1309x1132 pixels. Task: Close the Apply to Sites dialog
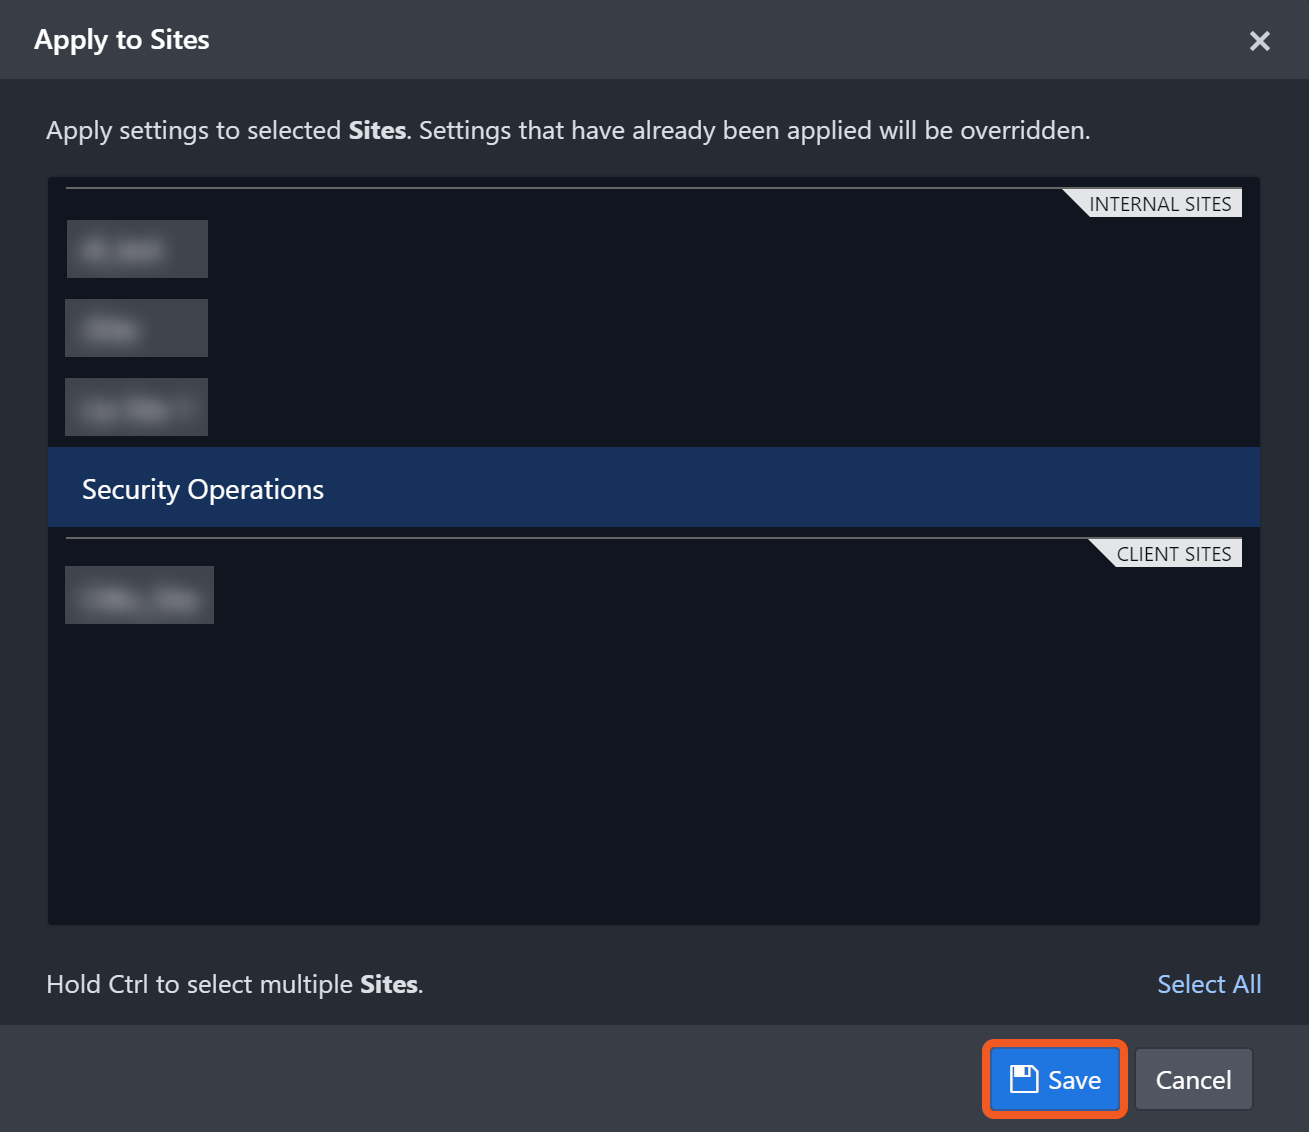[1259, 41]
